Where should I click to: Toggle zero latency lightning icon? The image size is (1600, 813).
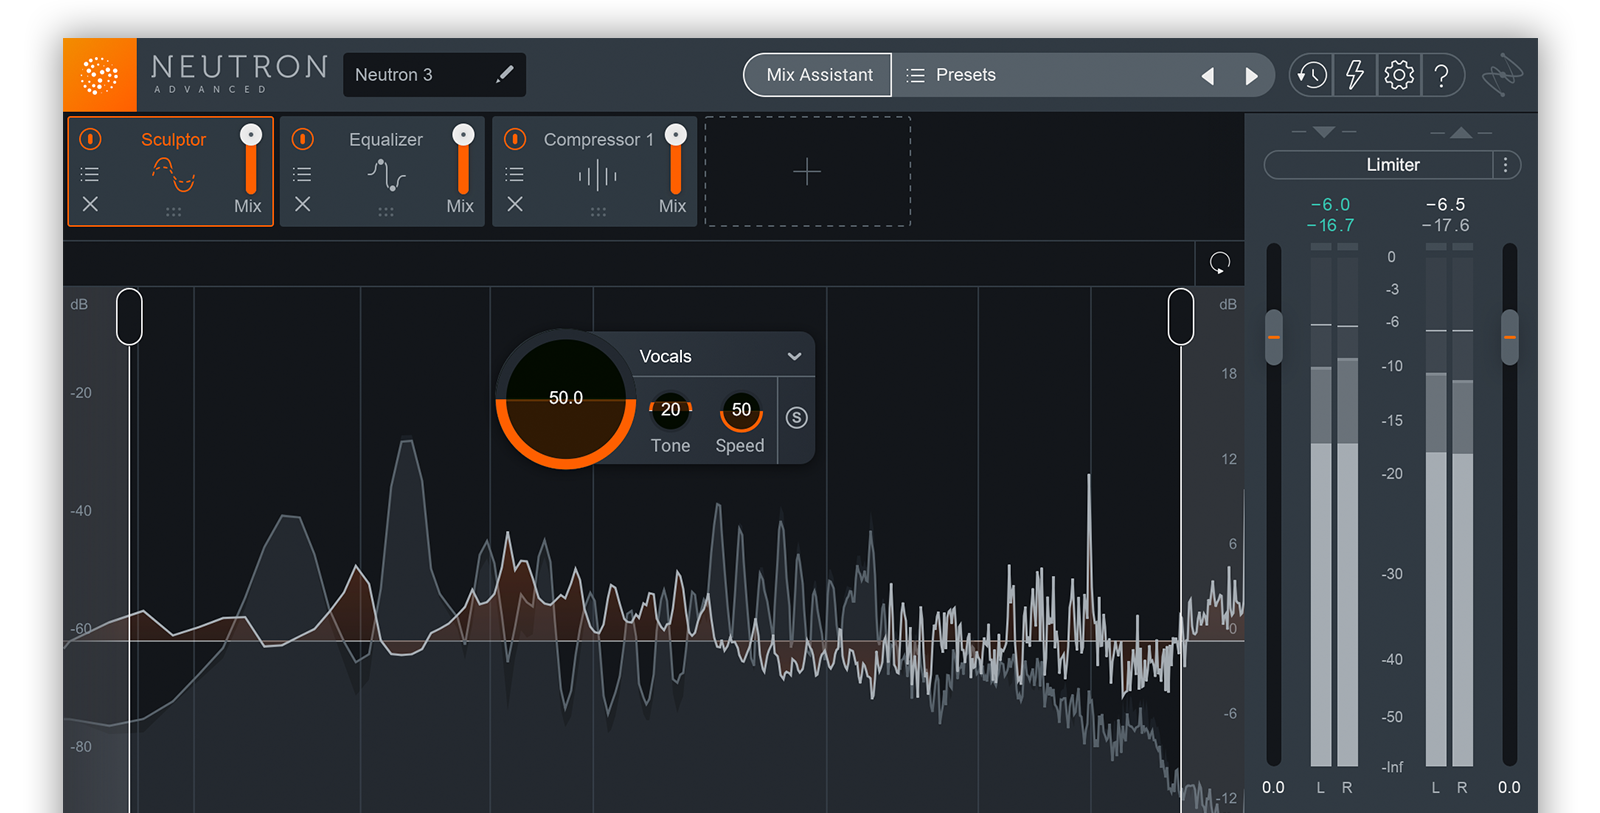pyautogui.click(x=1355, y=75)
